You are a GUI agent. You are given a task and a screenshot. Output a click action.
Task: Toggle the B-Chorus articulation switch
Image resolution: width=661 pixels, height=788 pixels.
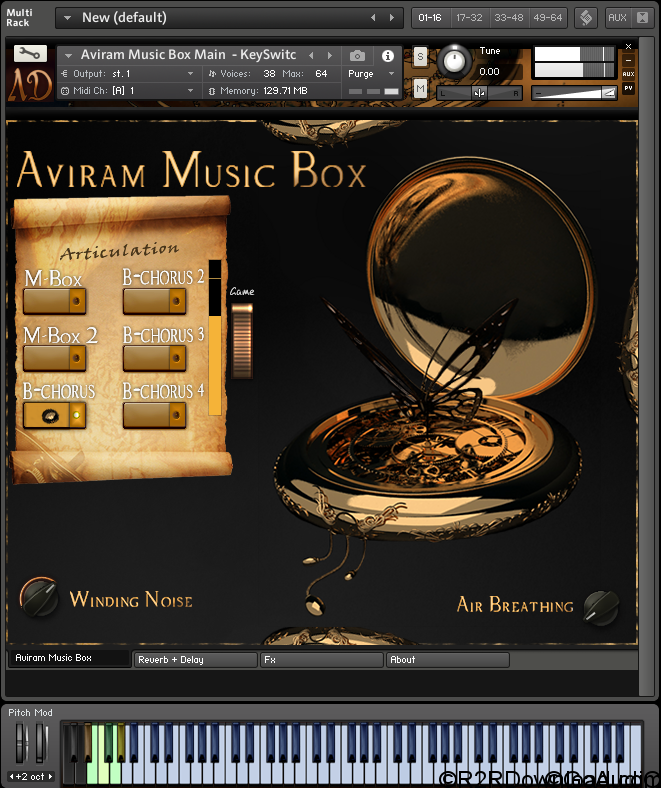click(x=55, y=415)
